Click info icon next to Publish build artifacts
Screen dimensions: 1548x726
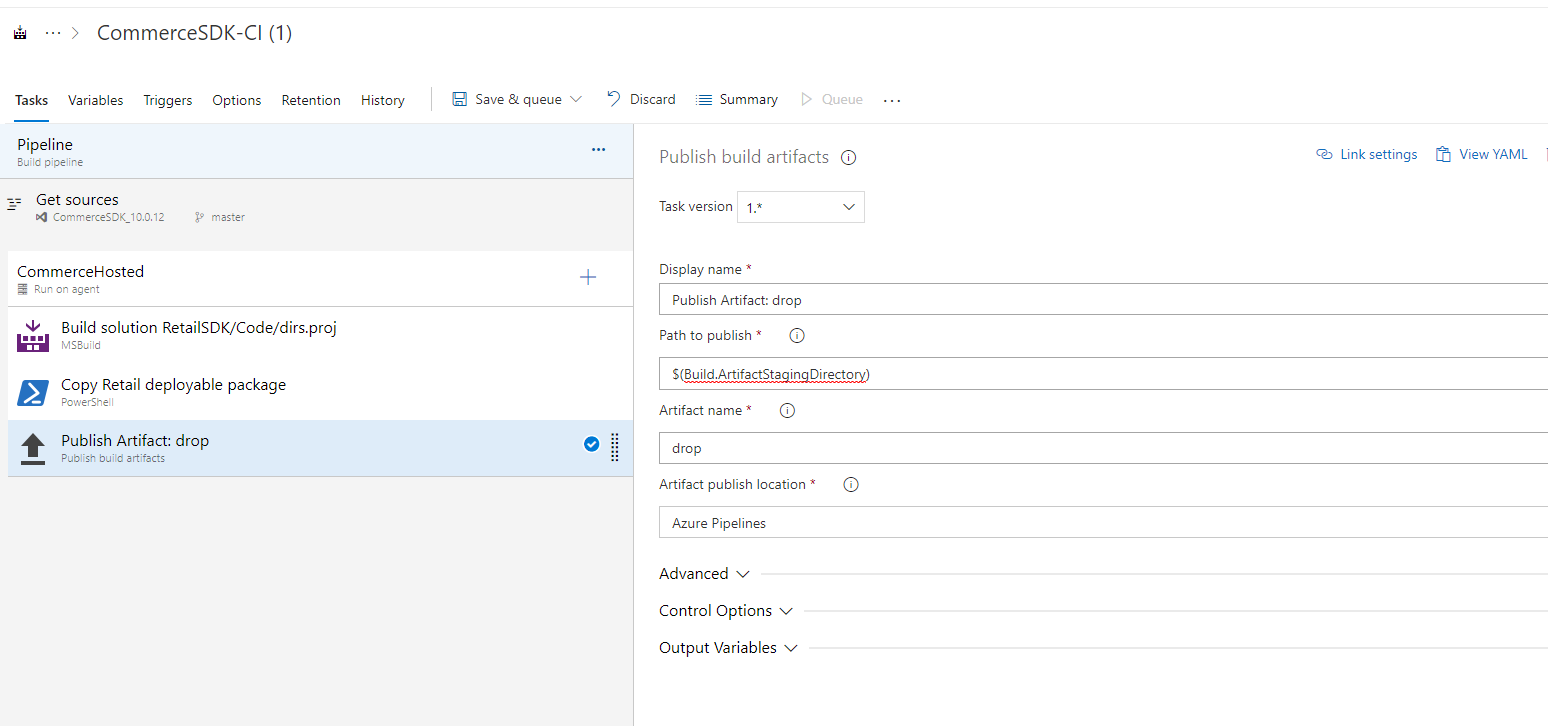point(849,157)
